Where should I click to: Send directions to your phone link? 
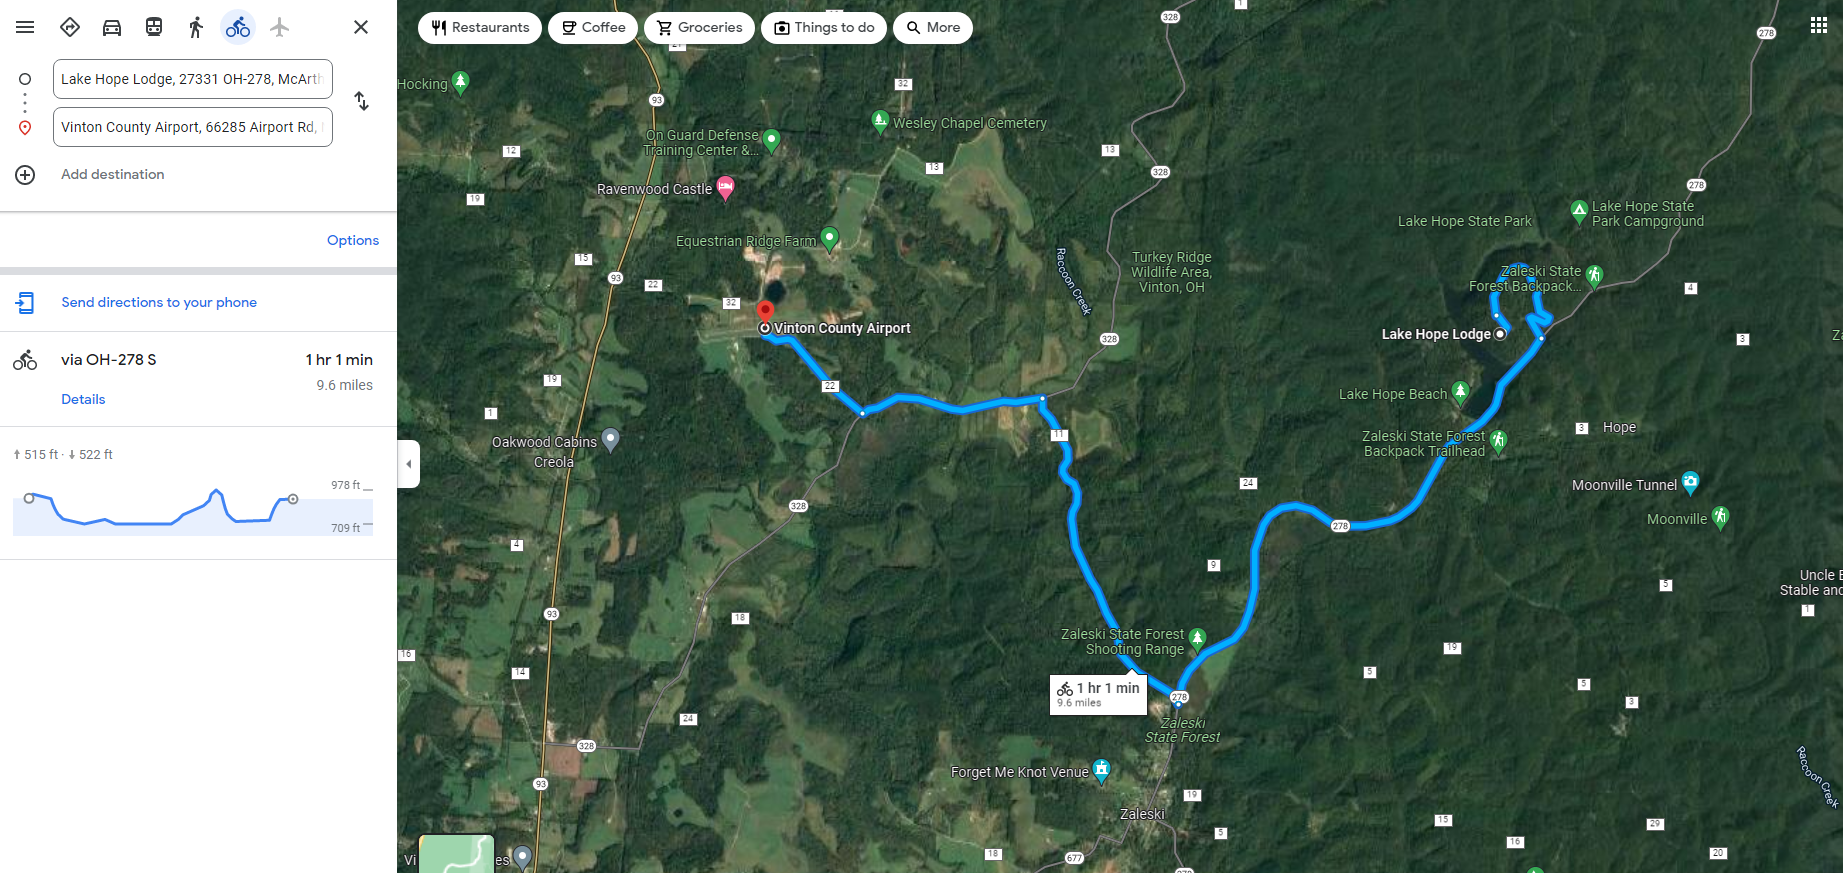(159, 302)
